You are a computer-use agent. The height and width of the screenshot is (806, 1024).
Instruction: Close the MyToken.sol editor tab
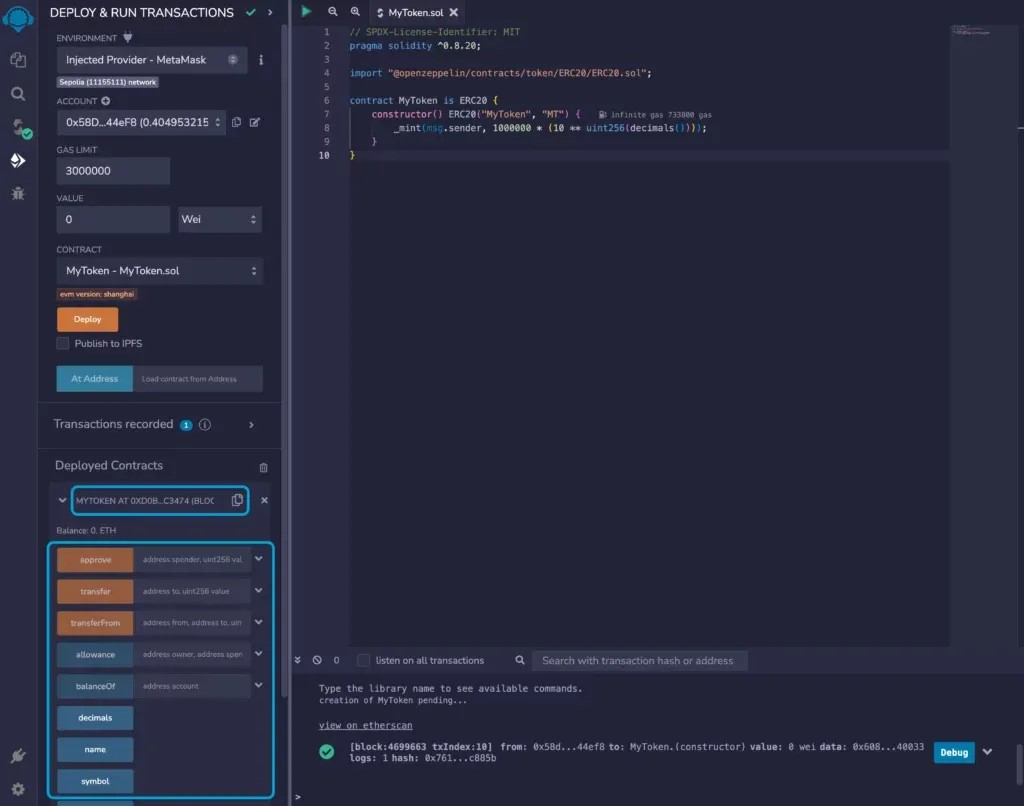(x=454, y=12)
